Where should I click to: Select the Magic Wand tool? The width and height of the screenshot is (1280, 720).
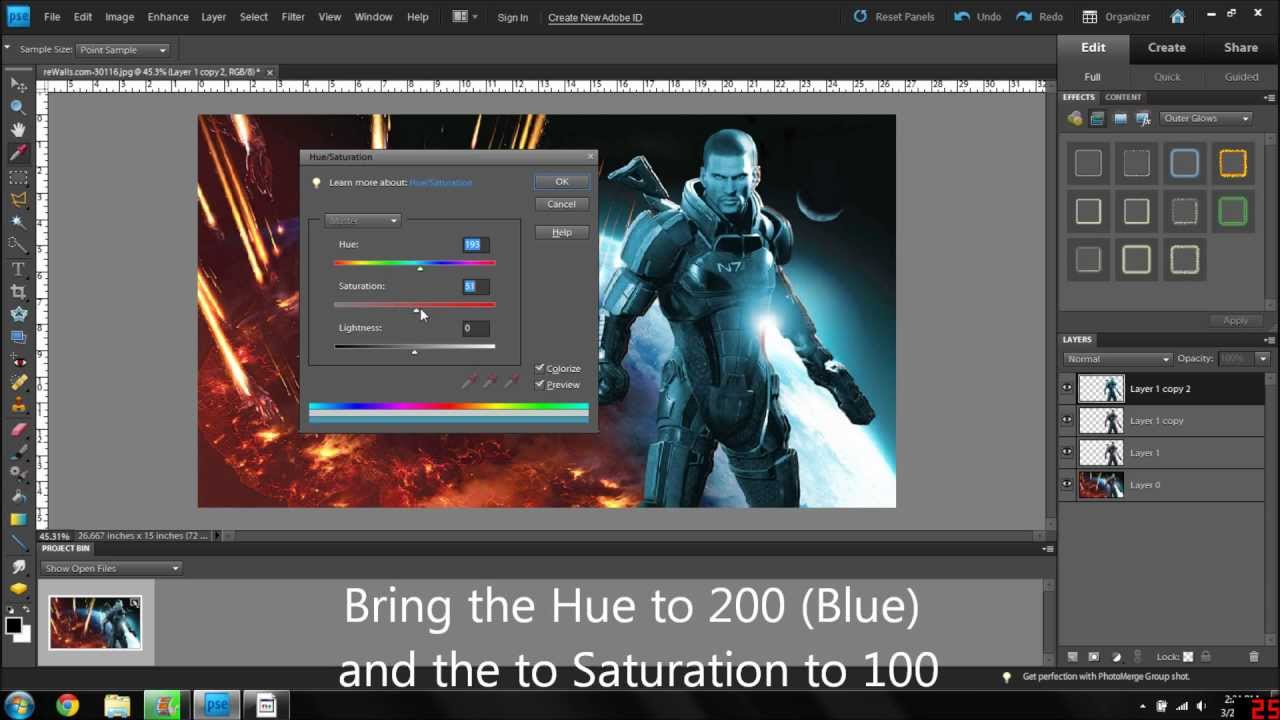[x=18, y=222]
